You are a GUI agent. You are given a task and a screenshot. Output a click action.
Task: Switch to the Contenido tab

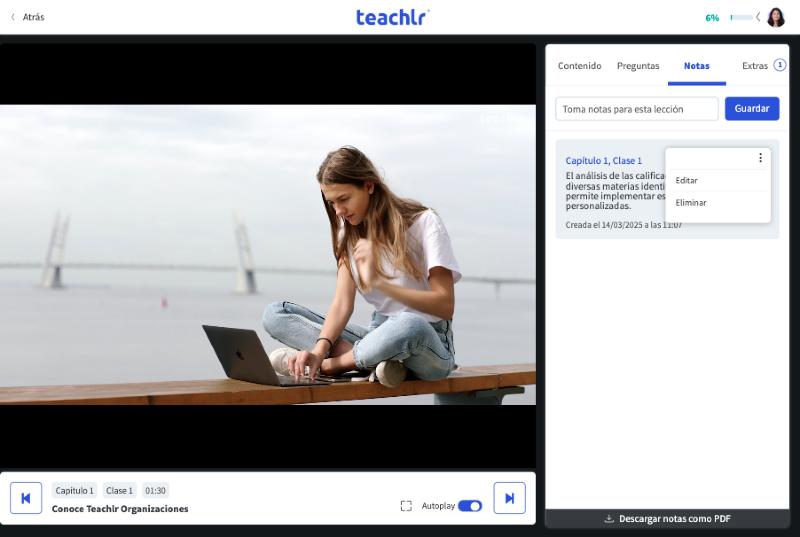click(x=579, y=66)
